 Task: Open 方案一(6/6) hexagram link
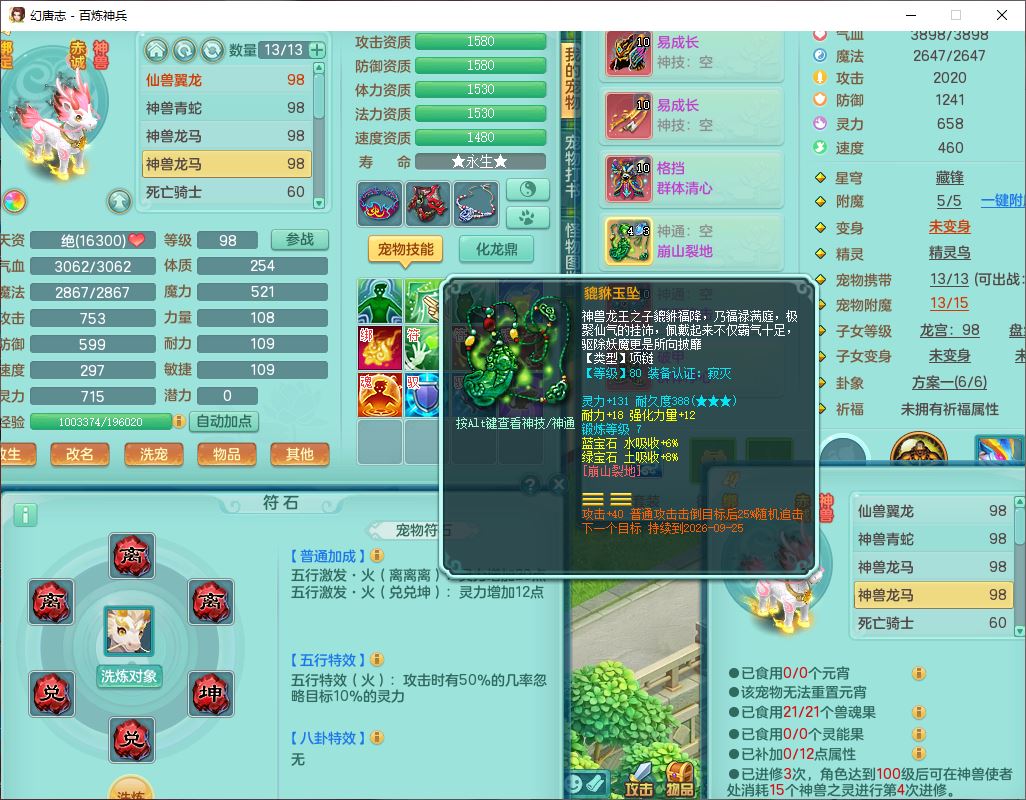pyautogui.click(x=949, y=382)
